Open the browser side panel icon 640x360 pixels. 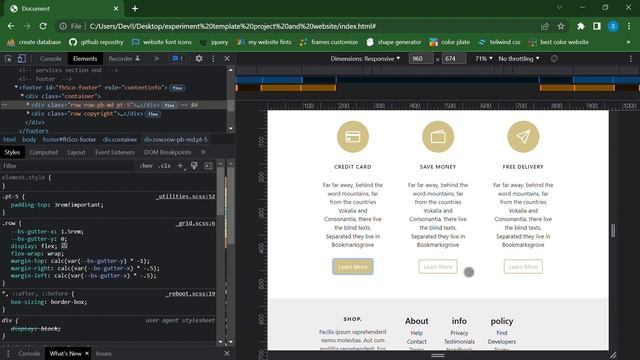pyautogui.click(x=597, y=26)
